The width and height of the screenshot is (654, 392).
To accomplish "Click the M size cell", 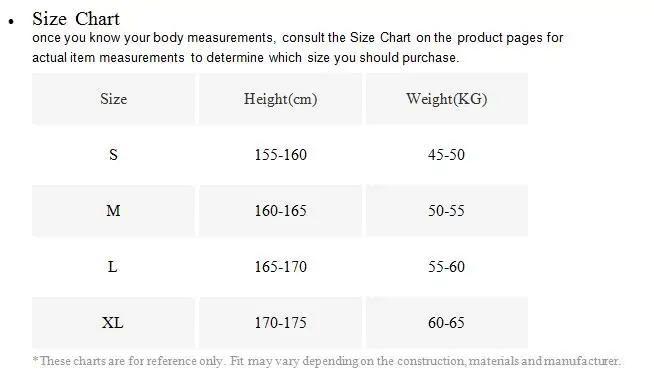I will coord(113,211).
